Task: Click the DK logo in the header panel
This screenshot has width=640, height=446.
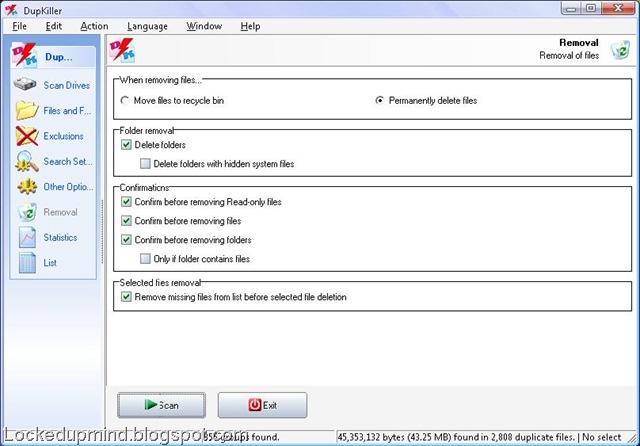Action: pyautogui.click(x=122, y=50)
